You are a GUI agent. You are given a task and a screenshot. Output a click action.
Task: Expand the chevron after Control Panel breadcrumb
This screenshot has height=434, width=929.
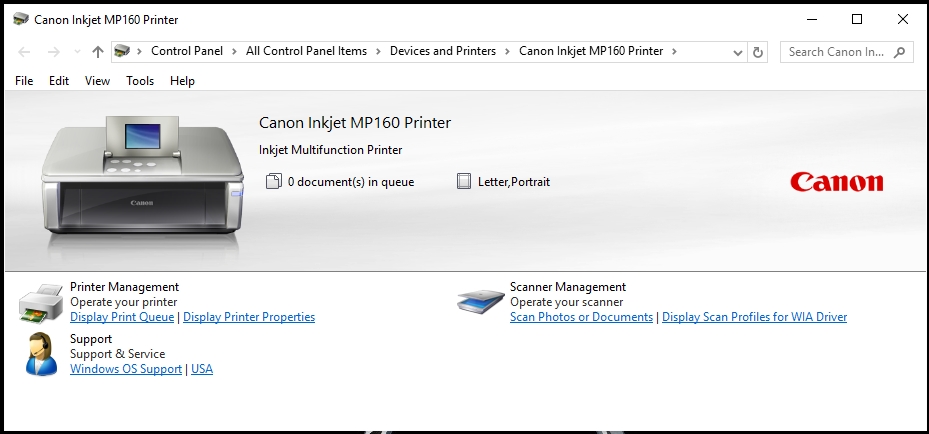click(x=235, y=52)
